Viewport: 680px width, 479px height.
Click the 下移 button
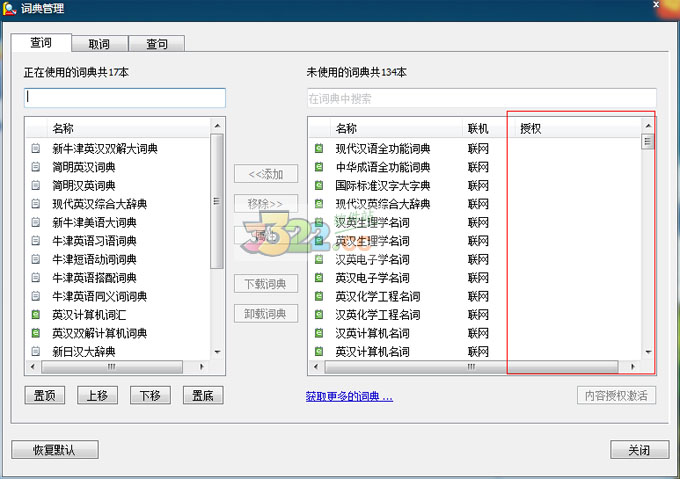click(150, 395)
